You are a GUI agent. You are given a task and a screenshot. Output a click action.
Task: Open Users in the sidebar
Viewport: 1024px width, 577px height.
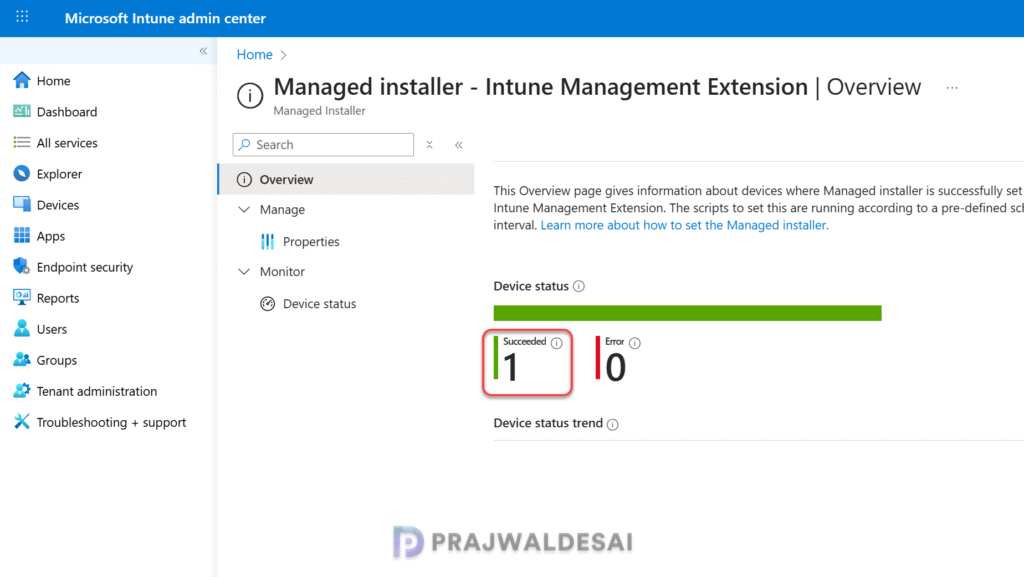pyautogui.click(x=52, y=329)
